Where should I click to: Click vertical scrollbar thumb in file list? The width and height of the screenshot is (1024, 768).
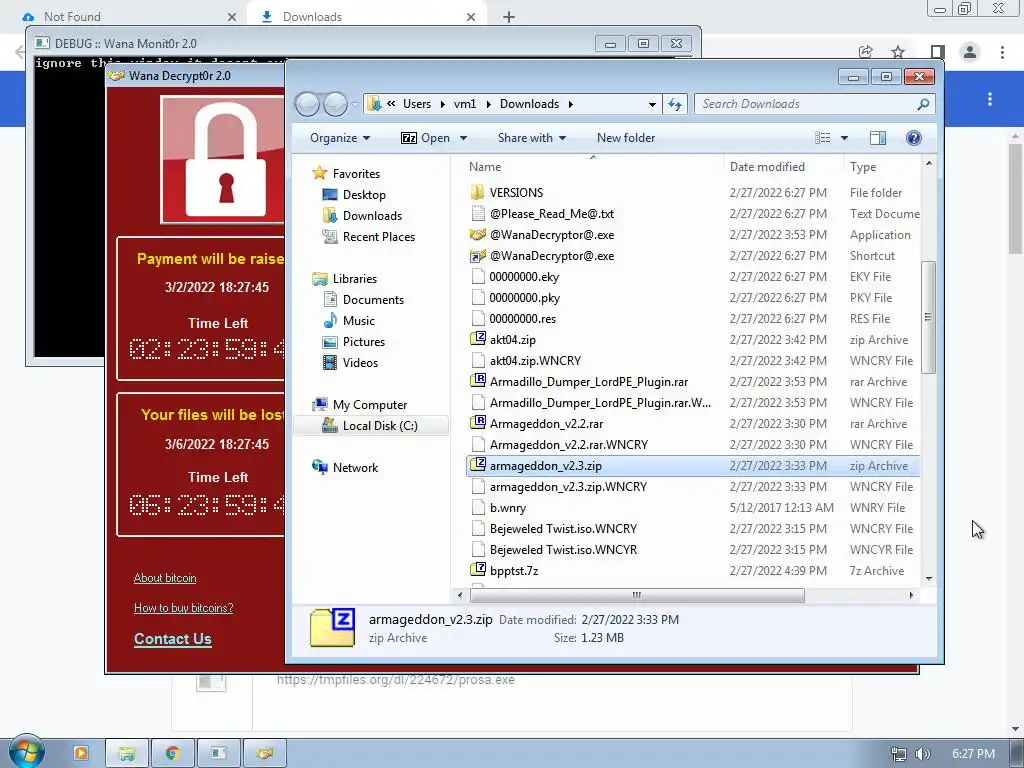click(928, 317)
